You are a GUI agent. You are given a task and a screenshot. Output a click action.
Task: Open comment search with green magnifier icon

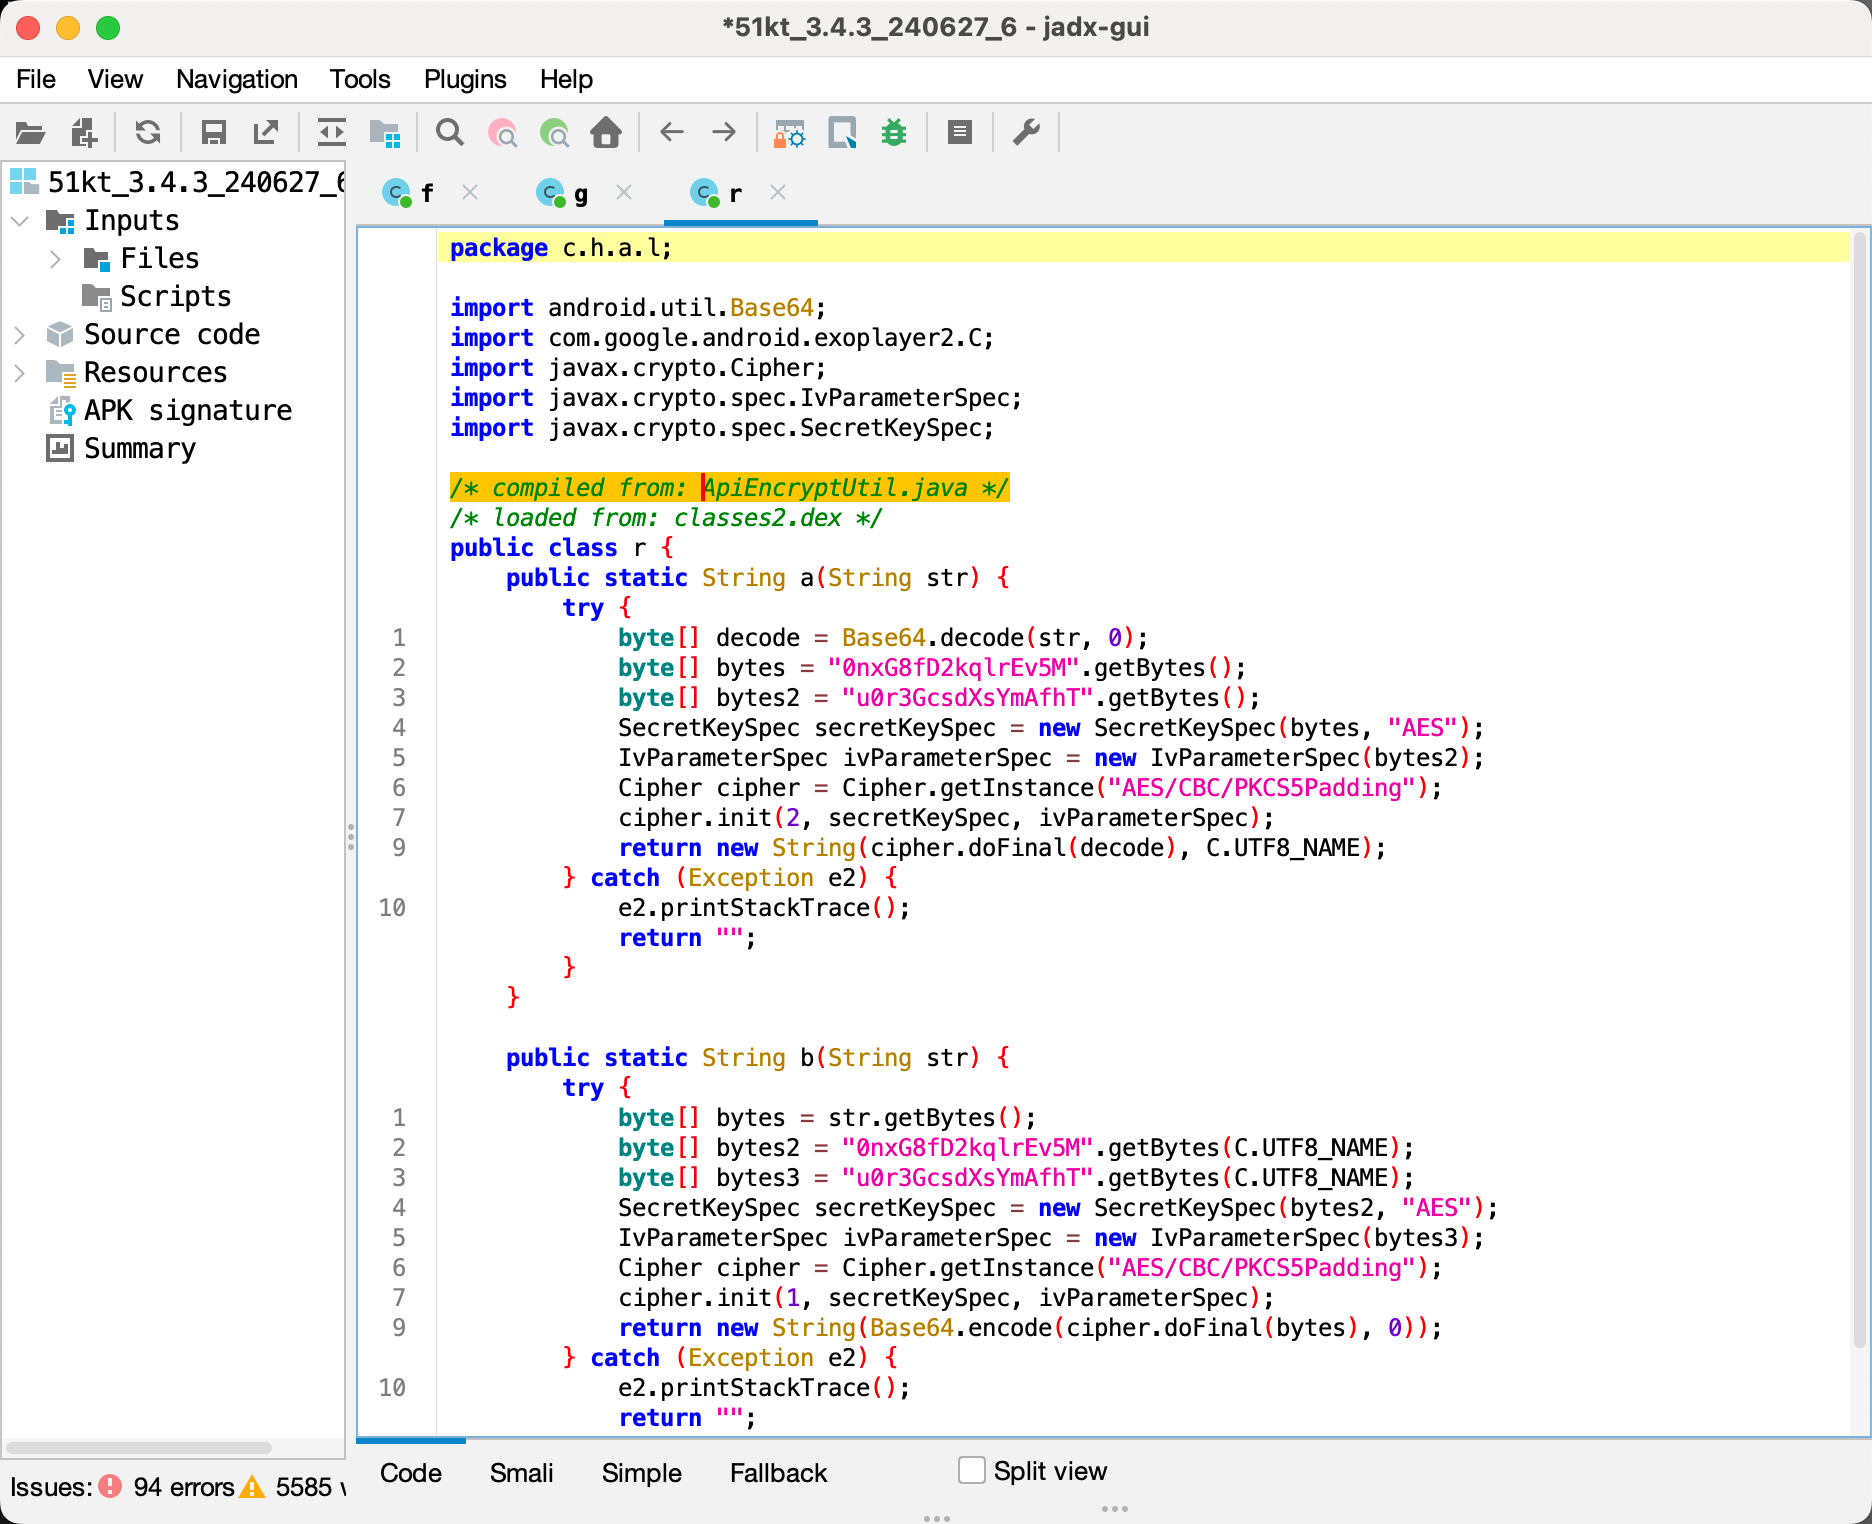click(554, 132)
